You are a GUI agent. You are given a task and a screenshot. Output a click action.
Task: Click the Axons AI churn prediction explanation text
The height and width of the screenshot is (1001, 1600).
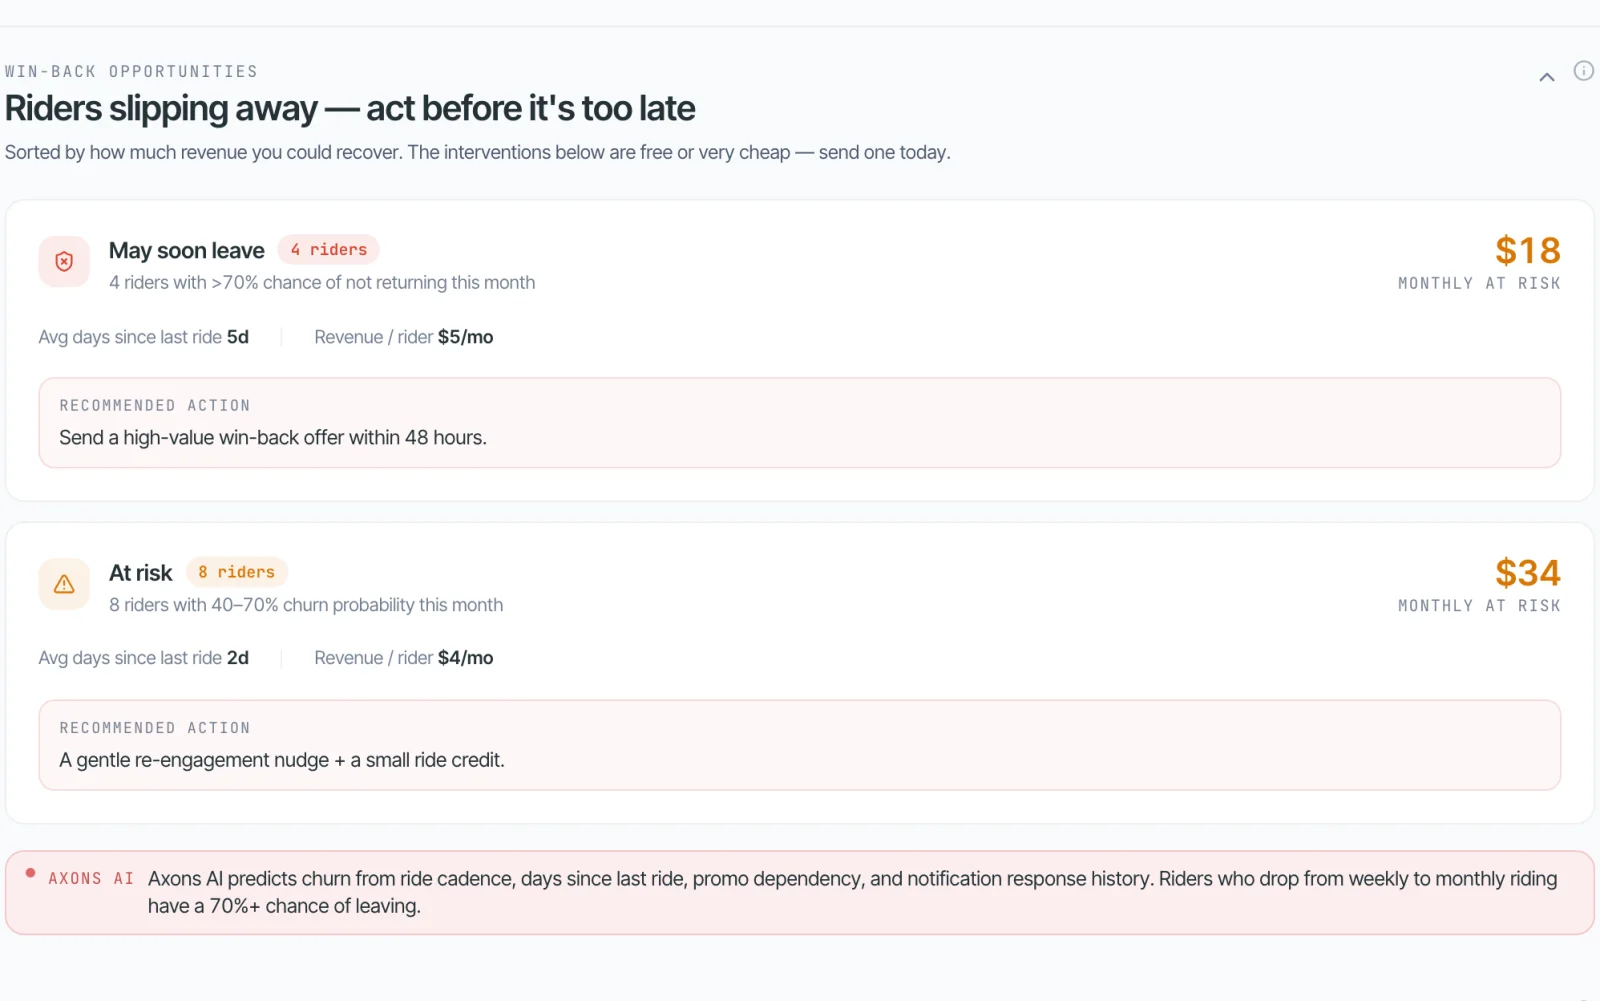pyautogui.click(x=853, y=892)
